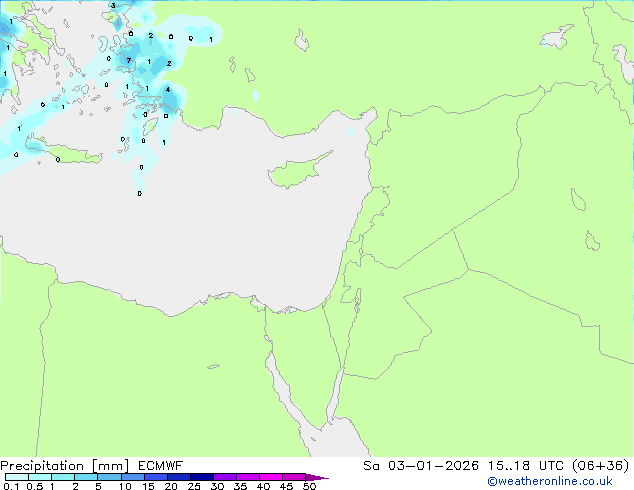Click the "(06+36)" forecast run text
Screen dimensions: 634x490
coord(600,466)
